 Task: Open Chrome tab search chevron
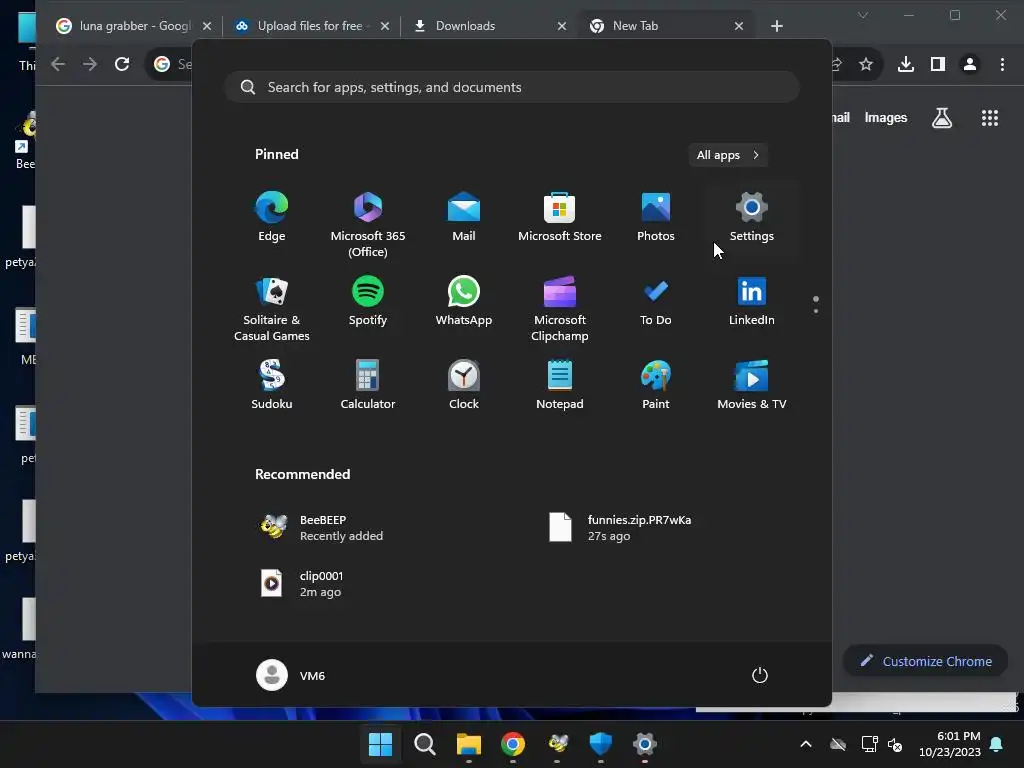click(863, 15)
